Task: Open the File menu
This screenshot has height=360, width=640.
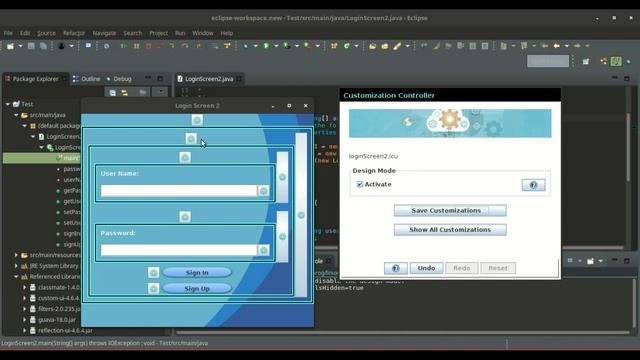Action: (8, 33)
